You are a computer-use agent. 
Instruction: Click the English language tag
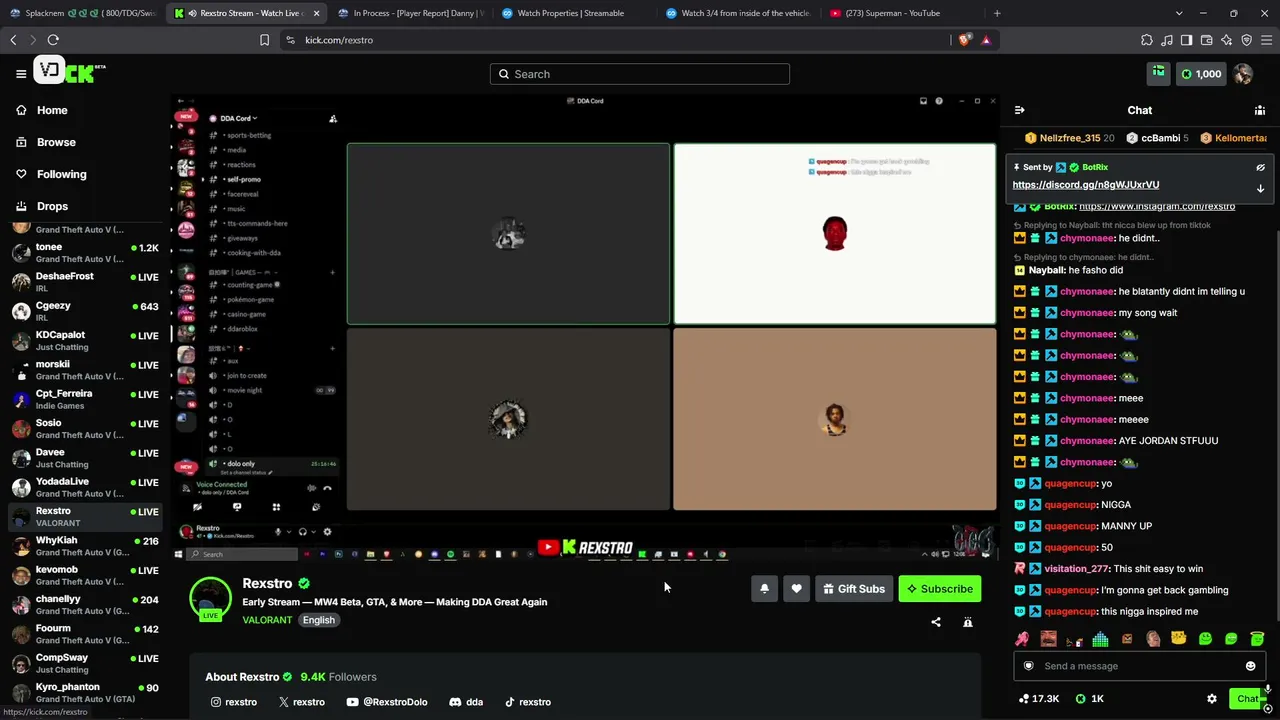pyautogui.click(x=319, y=620)
